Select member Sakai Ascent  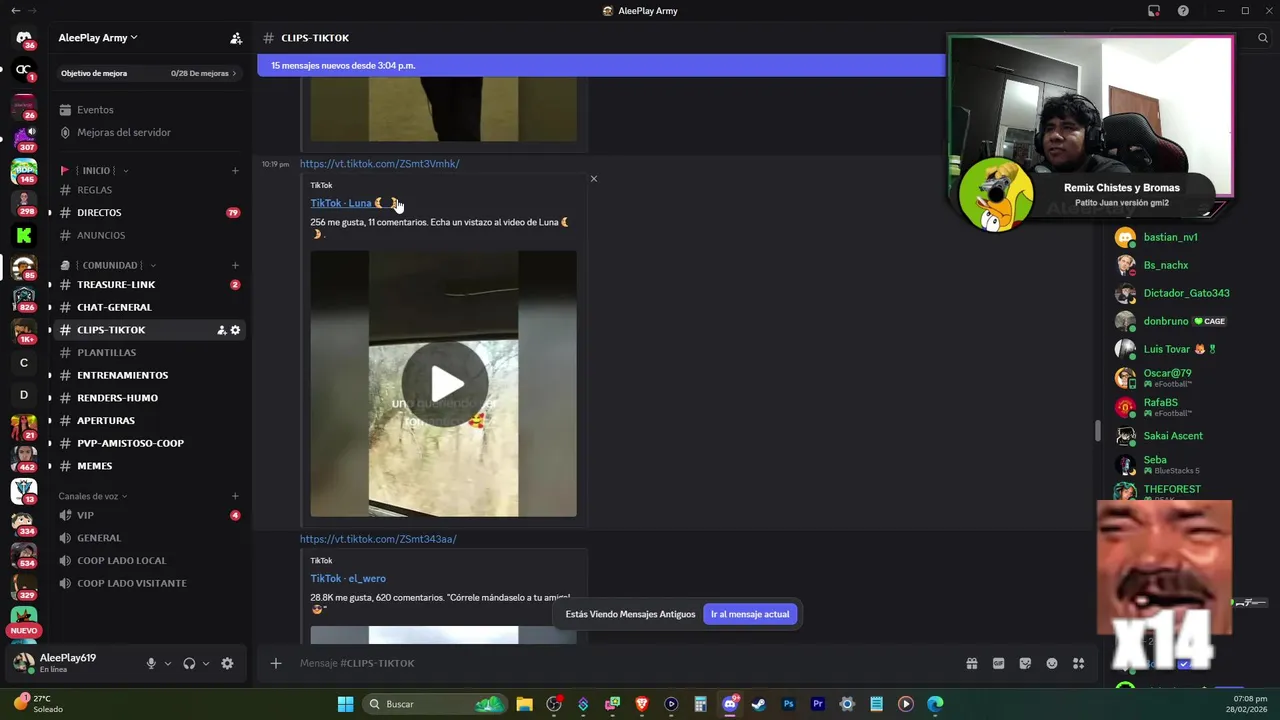click(x=1172, y=436)
